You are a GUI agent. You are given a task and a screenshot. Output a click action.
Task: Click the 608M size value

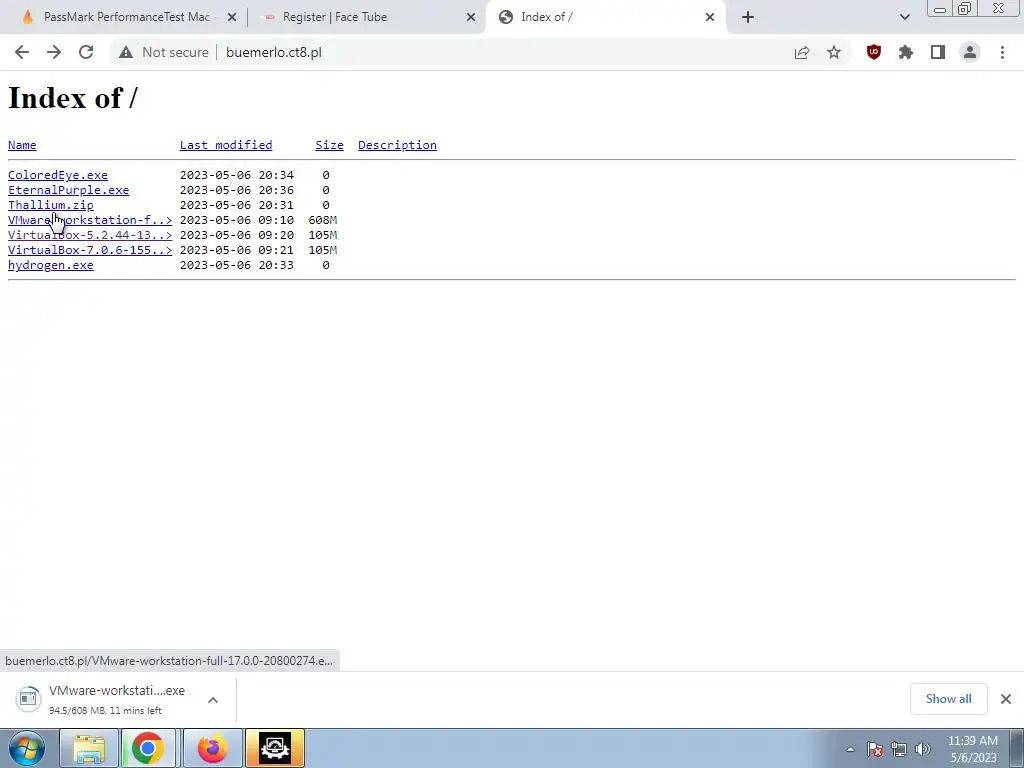point(323,220)
